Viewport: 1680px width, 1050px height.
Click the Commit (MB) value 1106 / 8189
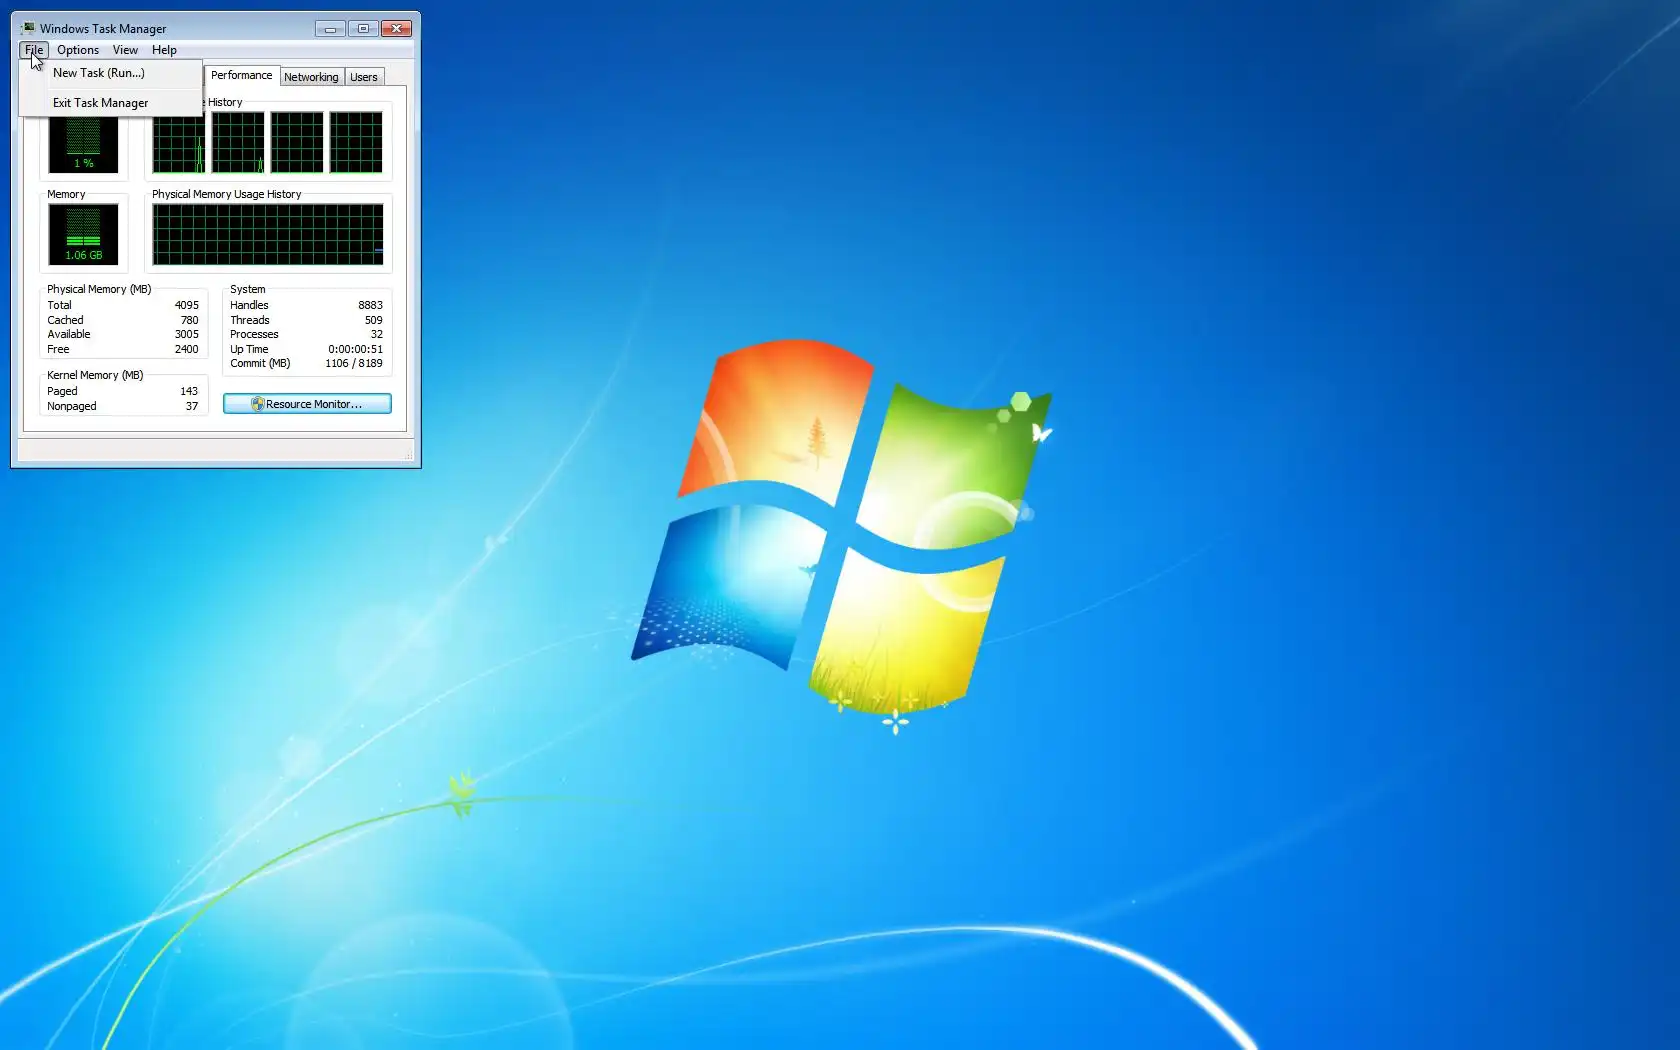[x=354, y=363]
